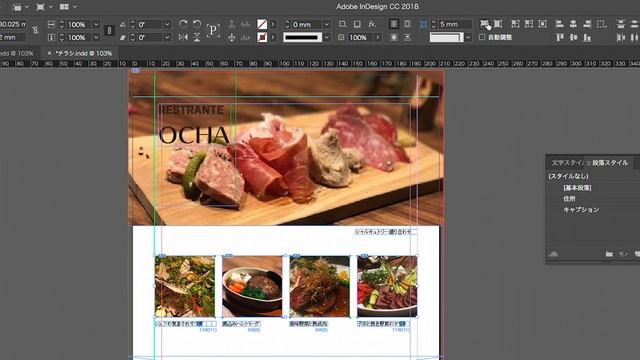The width and height of the screenshot is (640, 360).
Task: Click the fill frame proportionally icon
Action: 484,24
